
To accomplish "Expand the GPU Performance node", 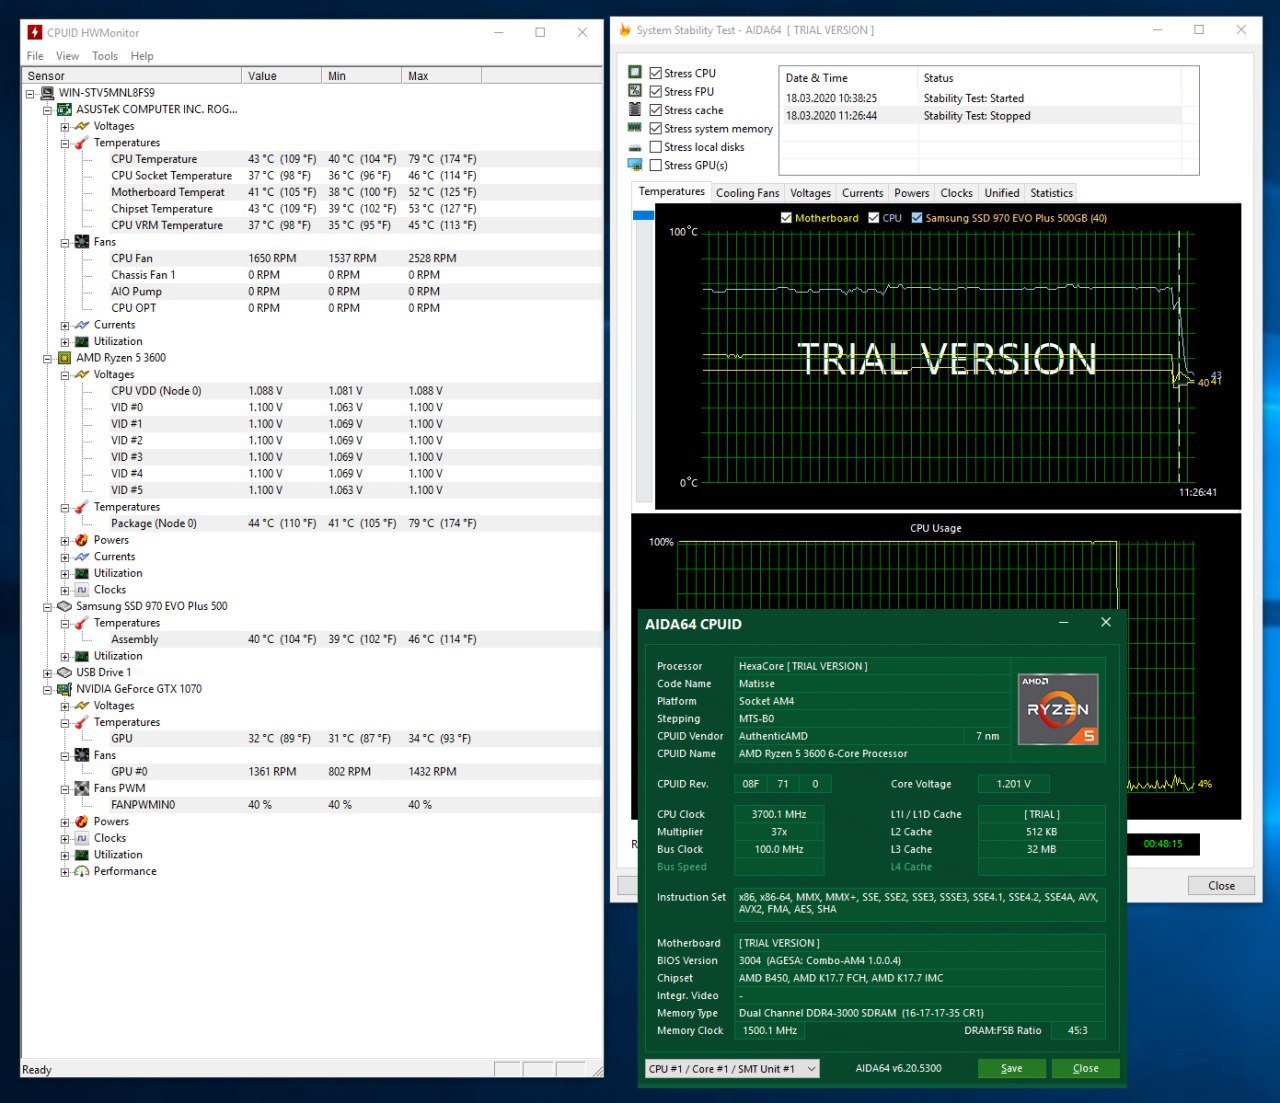I will [65, 872].
